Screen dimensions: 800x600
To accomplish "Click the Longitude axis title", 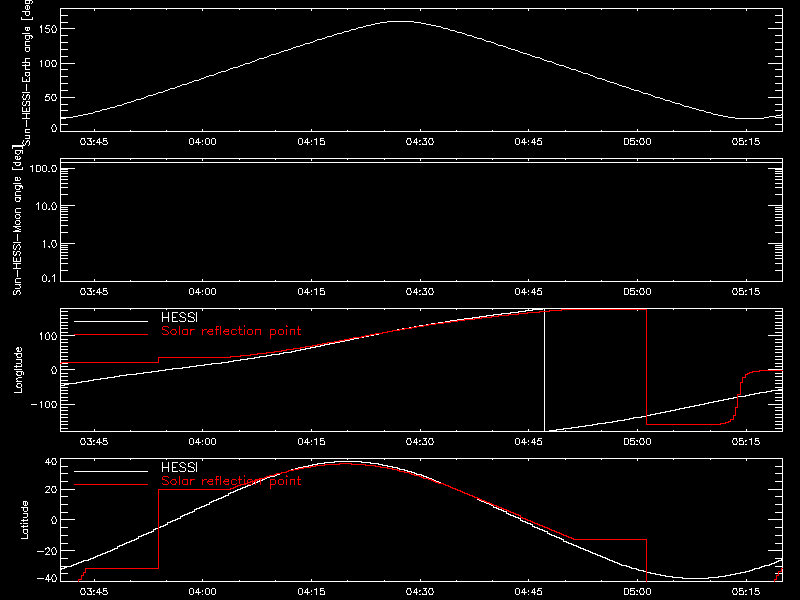I will tap(18, 370).
